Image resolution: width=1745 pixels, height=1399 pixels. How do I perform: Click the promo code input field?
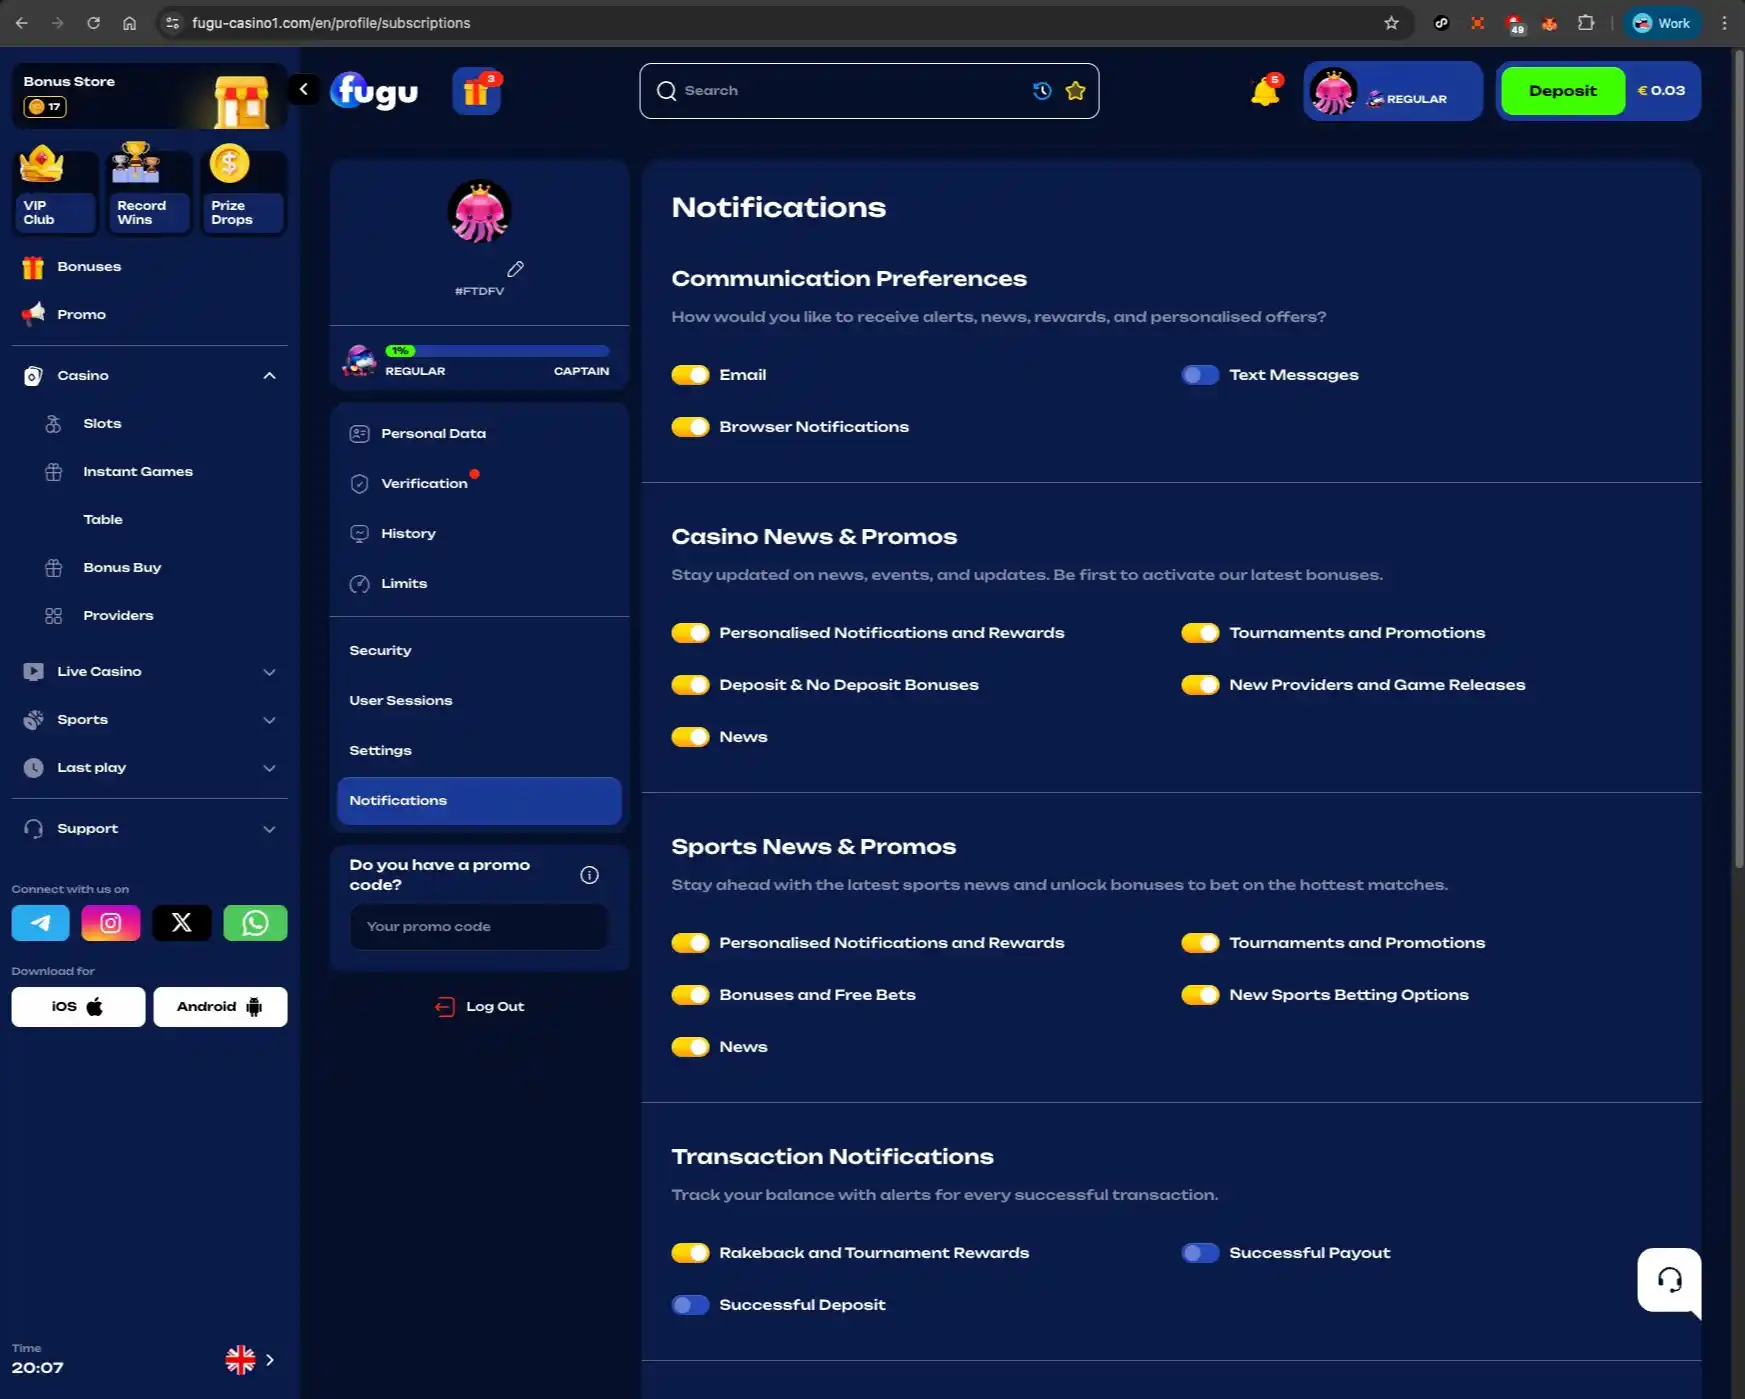tap(479, 927)
